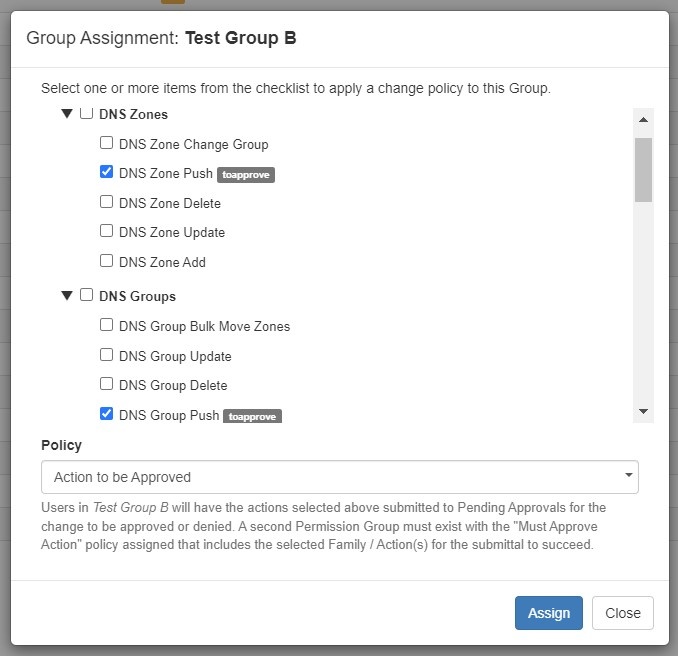The height and width of the screenshot is (656, 678).
Task: Click the checklist vertical scrollbar thumb
Action: click(643, 170)
